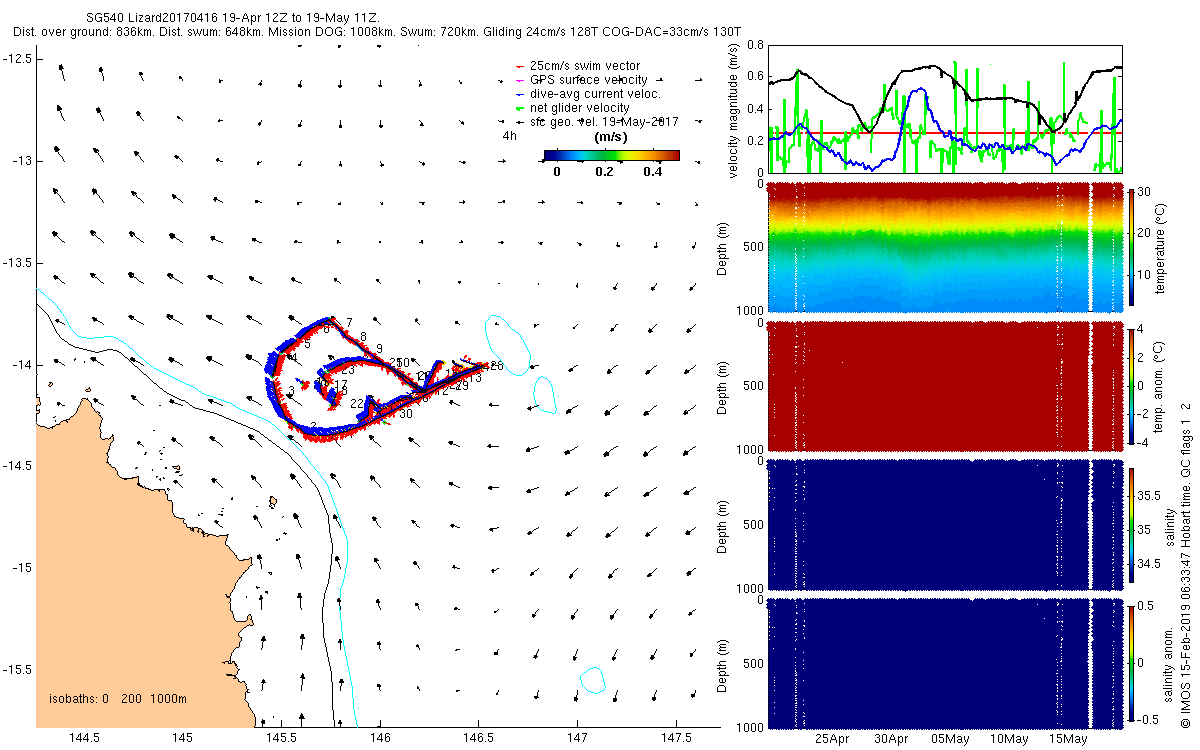Click the '145.5' longitude tick on the map
Screen dimensions: 1200x750
[x=281, y=738]
